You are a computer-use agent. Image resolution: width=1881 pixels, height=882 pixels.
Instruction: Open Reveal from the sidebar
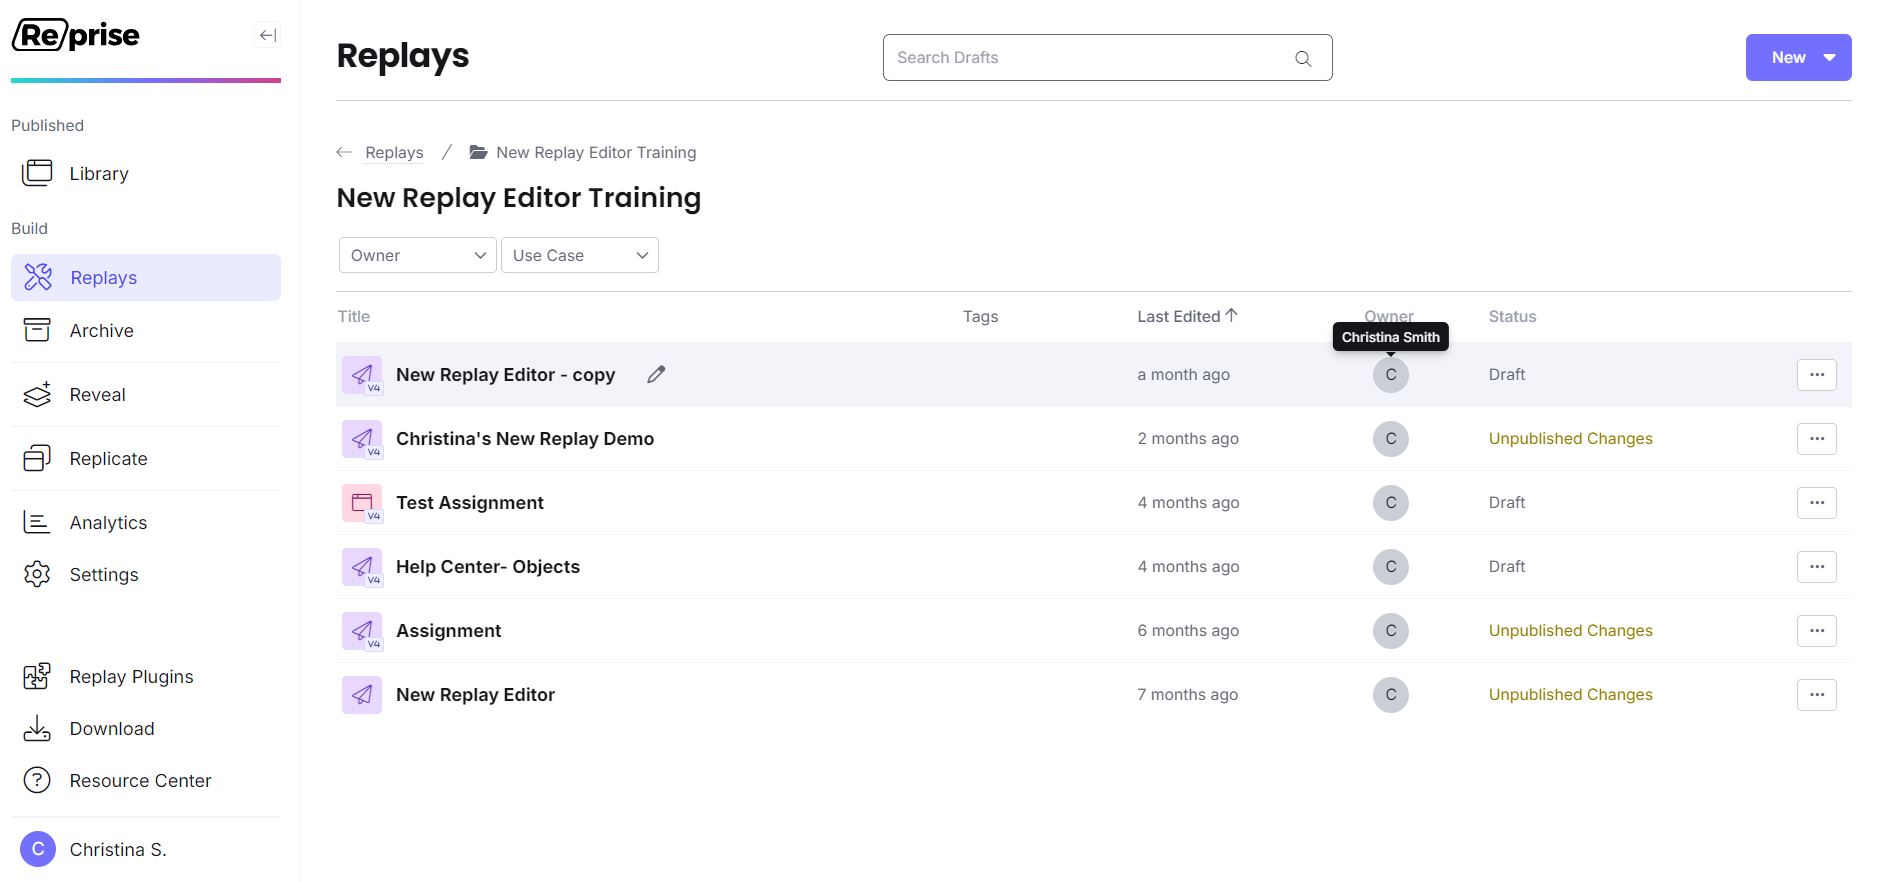point(146,394)
